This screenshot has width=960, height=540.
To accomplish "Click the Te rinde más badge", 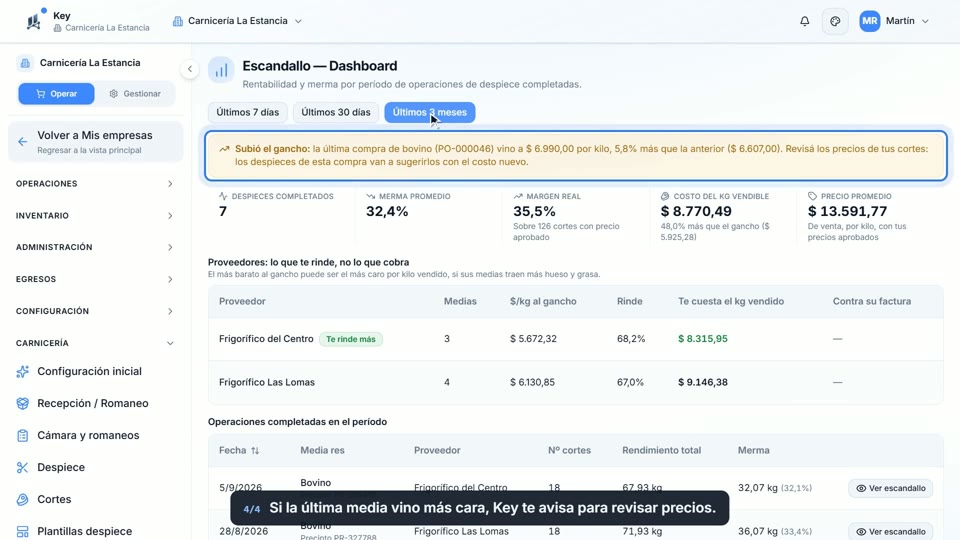I will [x=351, y=339].
